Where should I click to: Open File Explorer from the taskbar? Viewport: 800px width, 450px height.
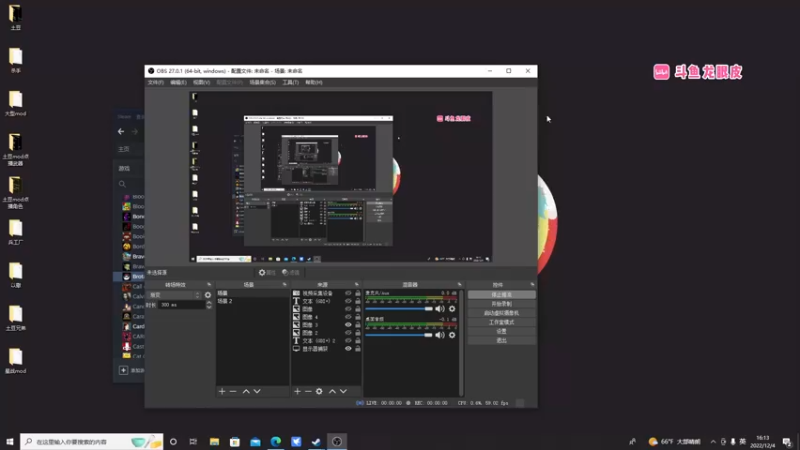click(214, 441)
